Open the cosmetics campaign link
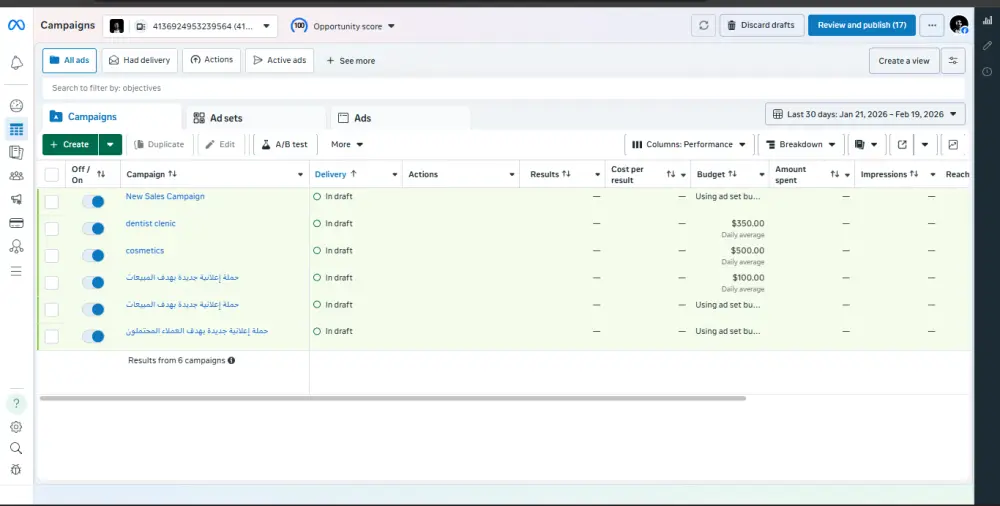1000x506 pixels. click(145, 251)
